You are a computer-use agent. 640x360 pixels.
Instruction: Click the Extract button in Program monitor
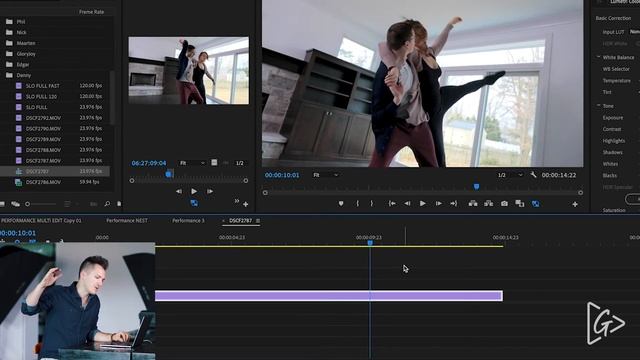point(488,203)
